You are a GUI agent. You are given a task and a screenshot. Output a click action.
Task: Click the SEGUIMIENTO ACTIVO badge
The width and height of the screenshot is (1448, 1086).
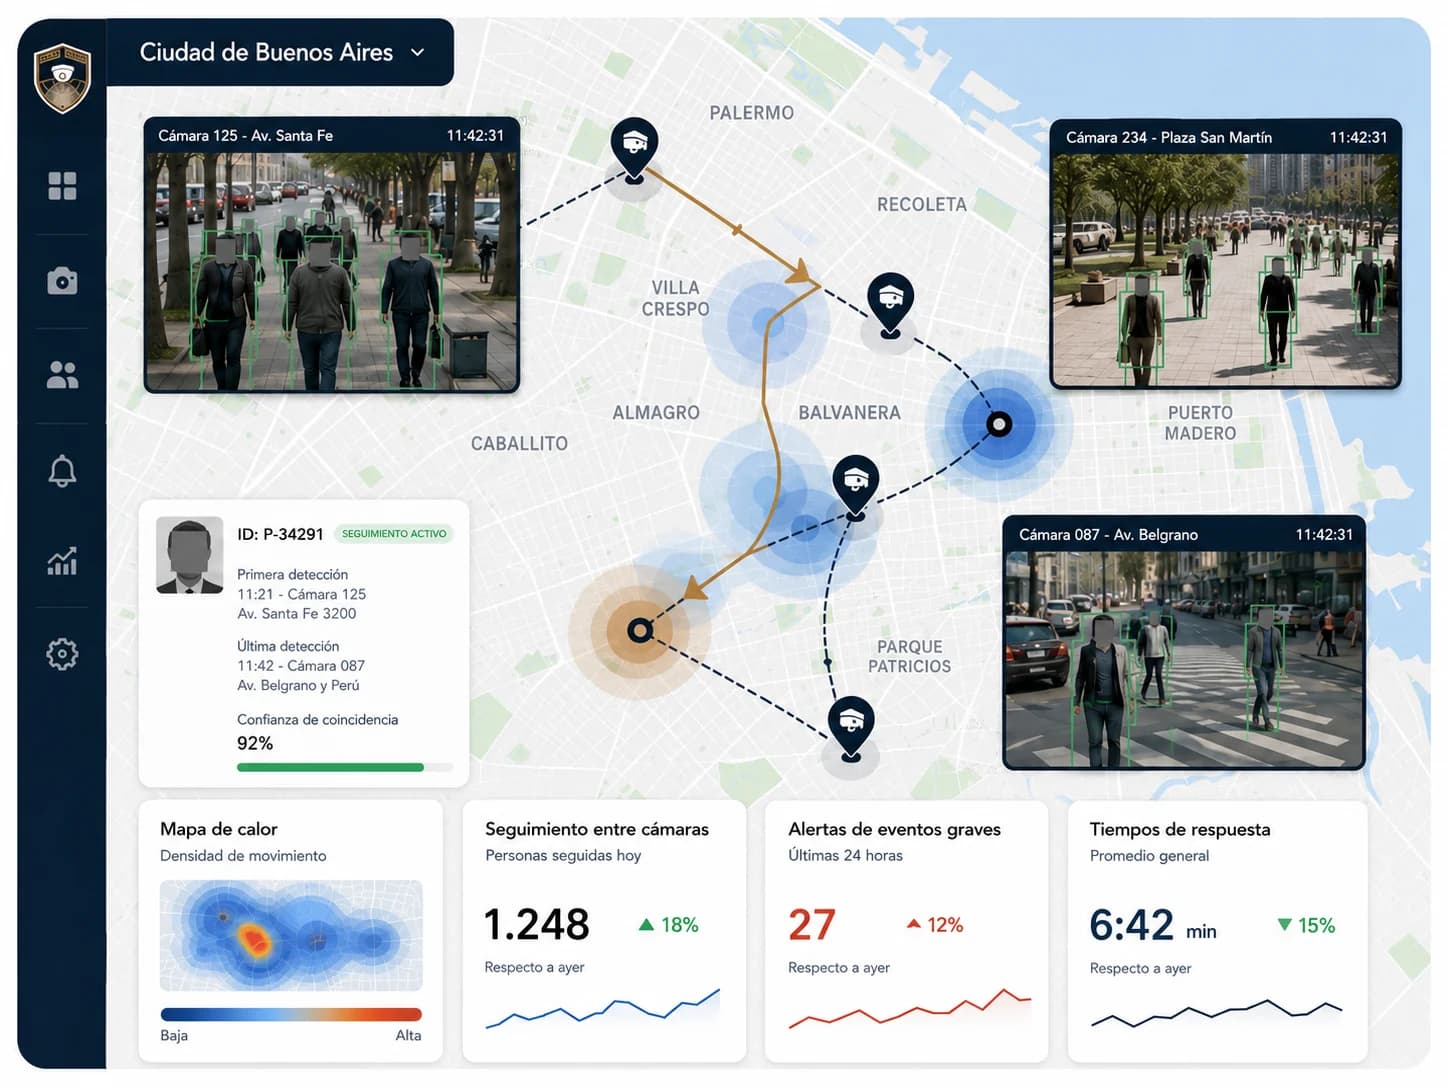pos(394,534)
